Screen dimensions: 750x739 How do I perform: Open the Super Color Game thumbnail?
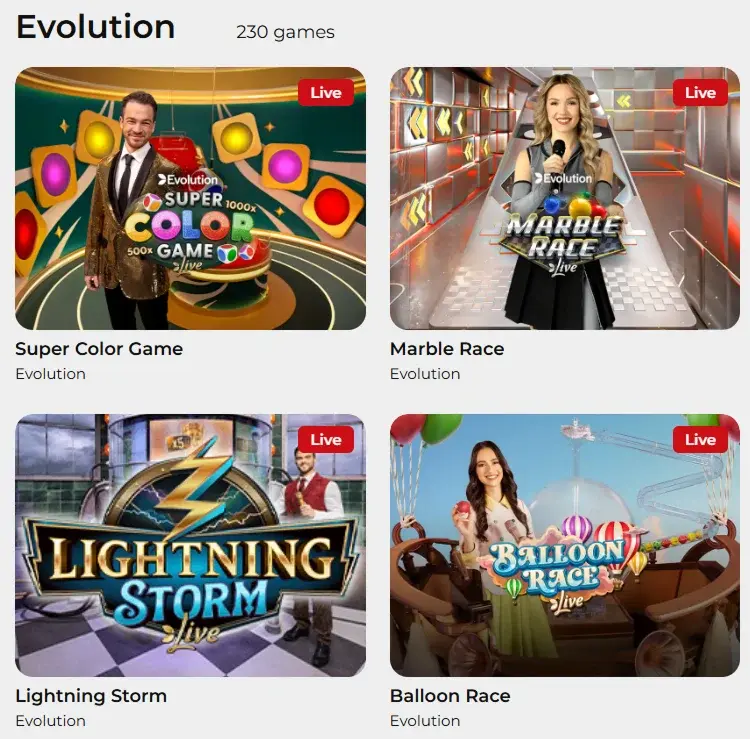pos(190,198)
